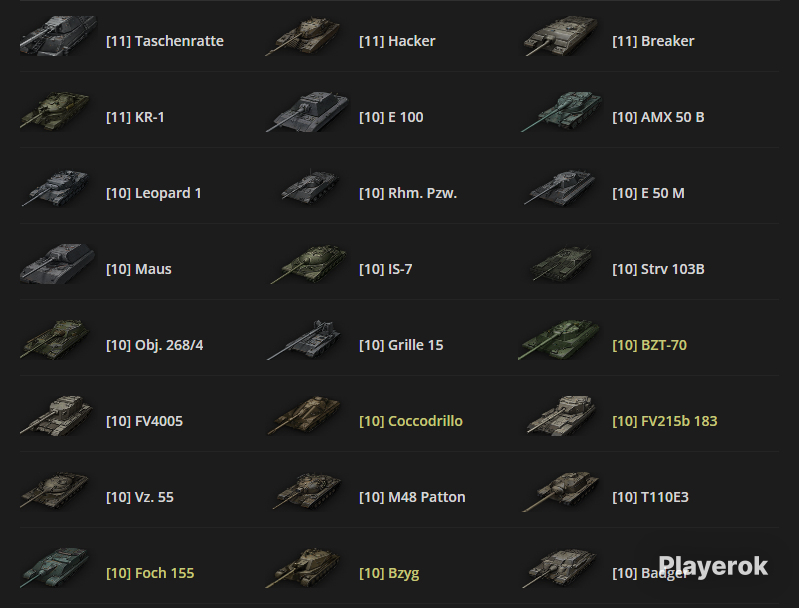
Task: Click the Playerok watermark logo
Action: click(x=713, y=566)
